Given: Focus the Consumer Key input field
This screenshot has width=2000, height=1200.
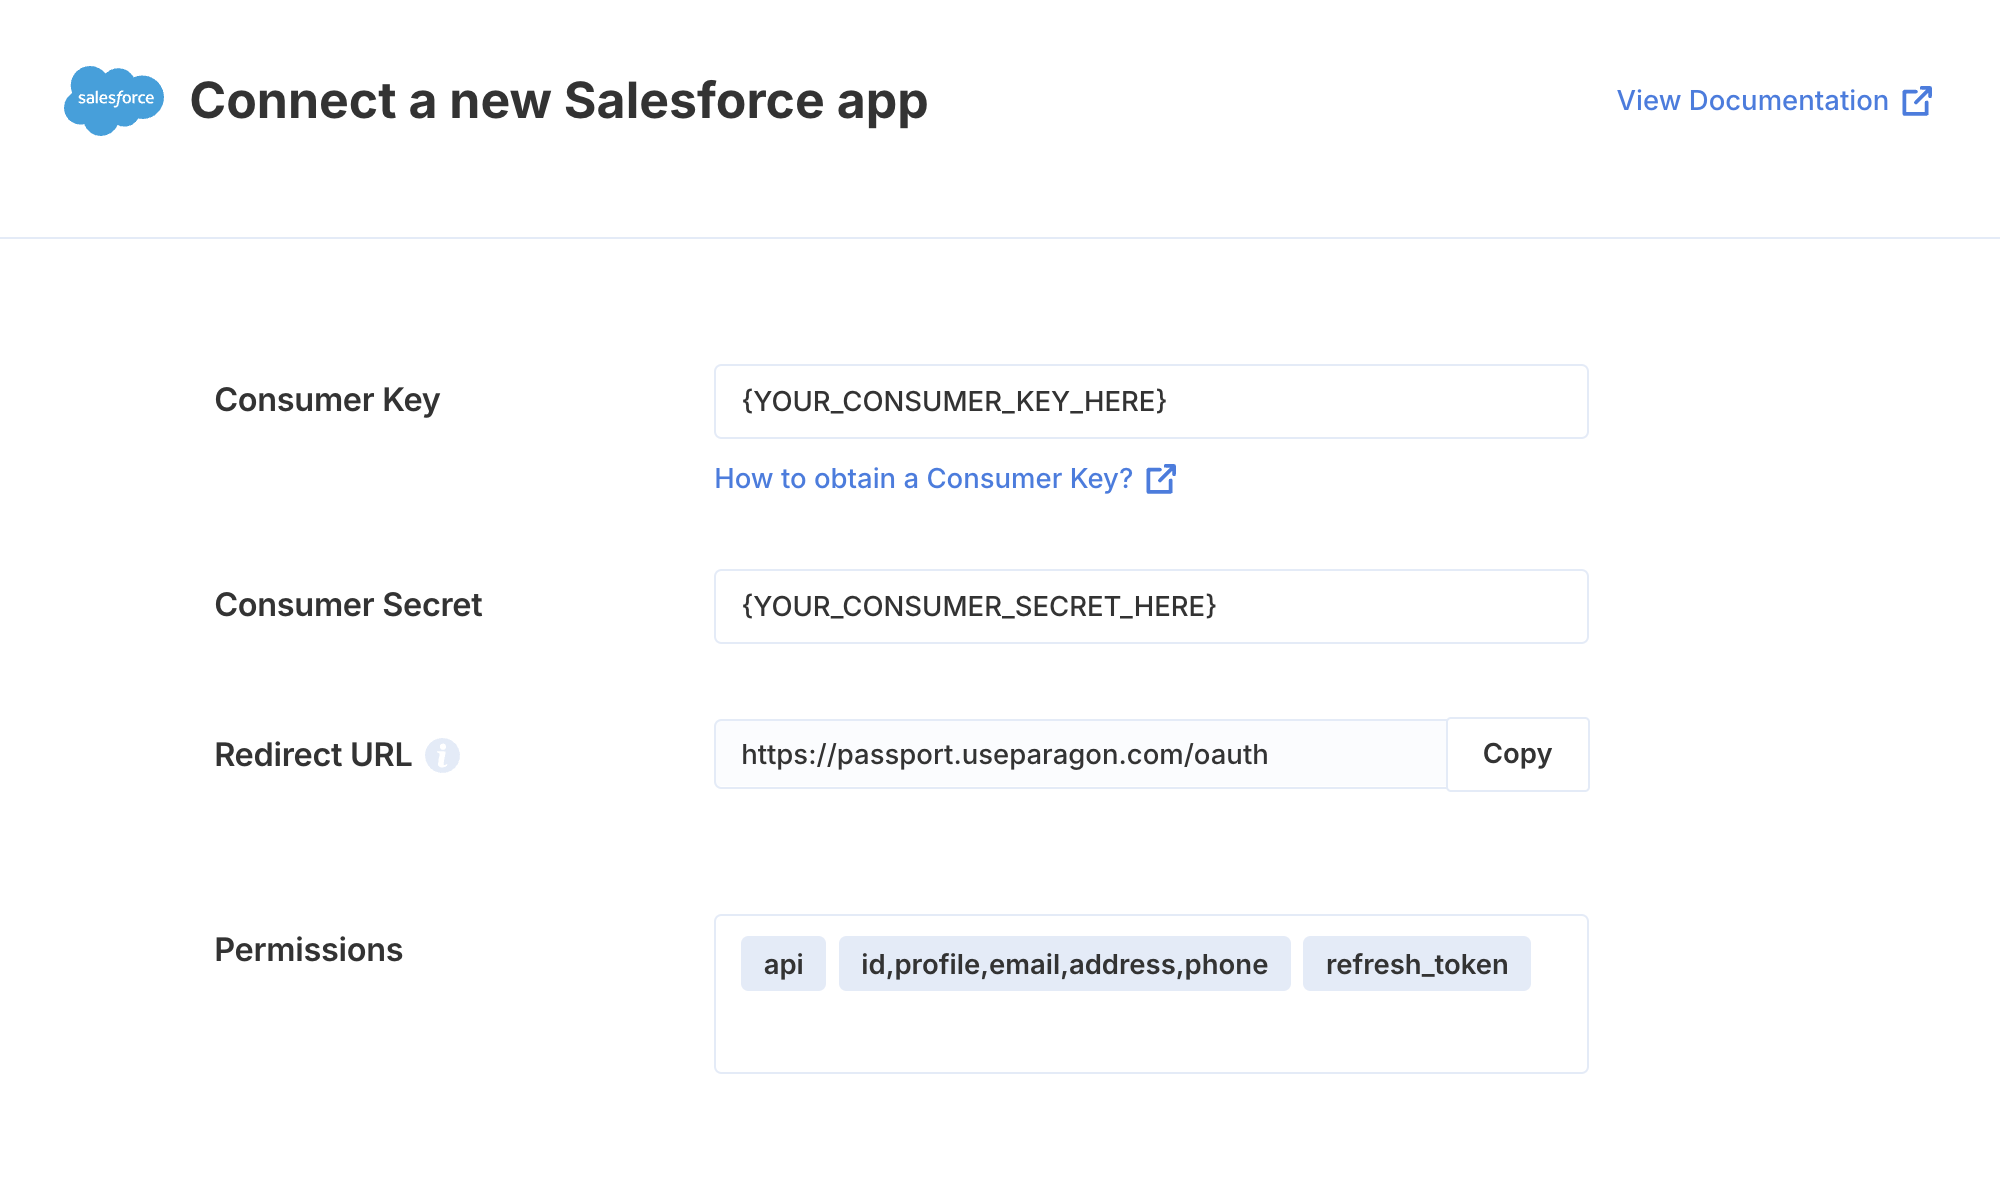Looking at the screenshot, I should click(1151, 401).
